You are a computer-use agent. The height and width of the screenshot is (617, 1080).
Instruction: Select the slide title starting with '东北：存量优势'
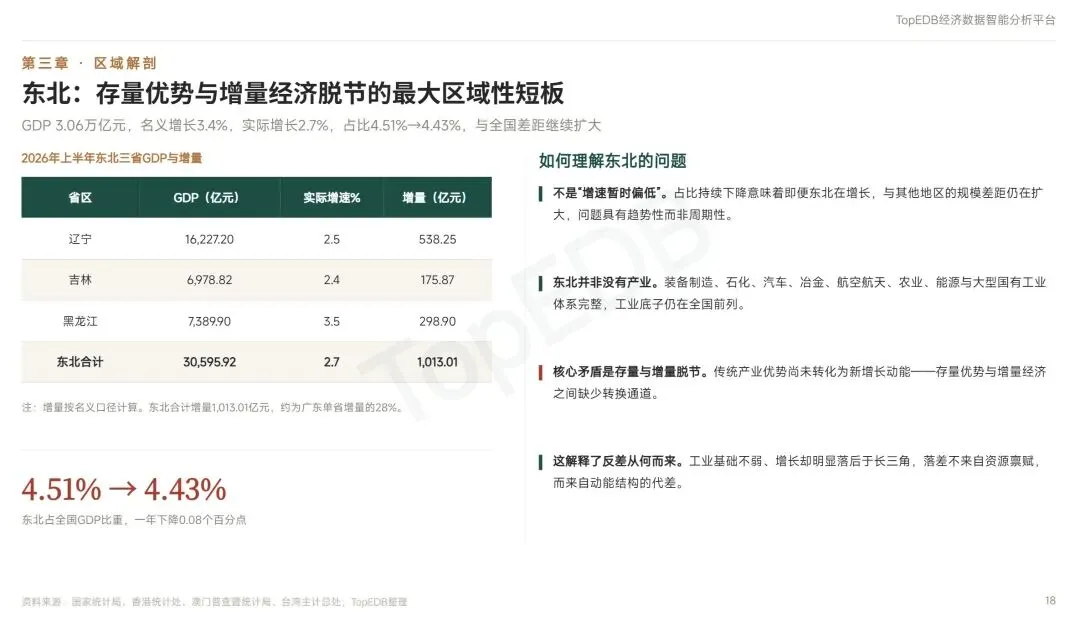click(x=293, y=94)
